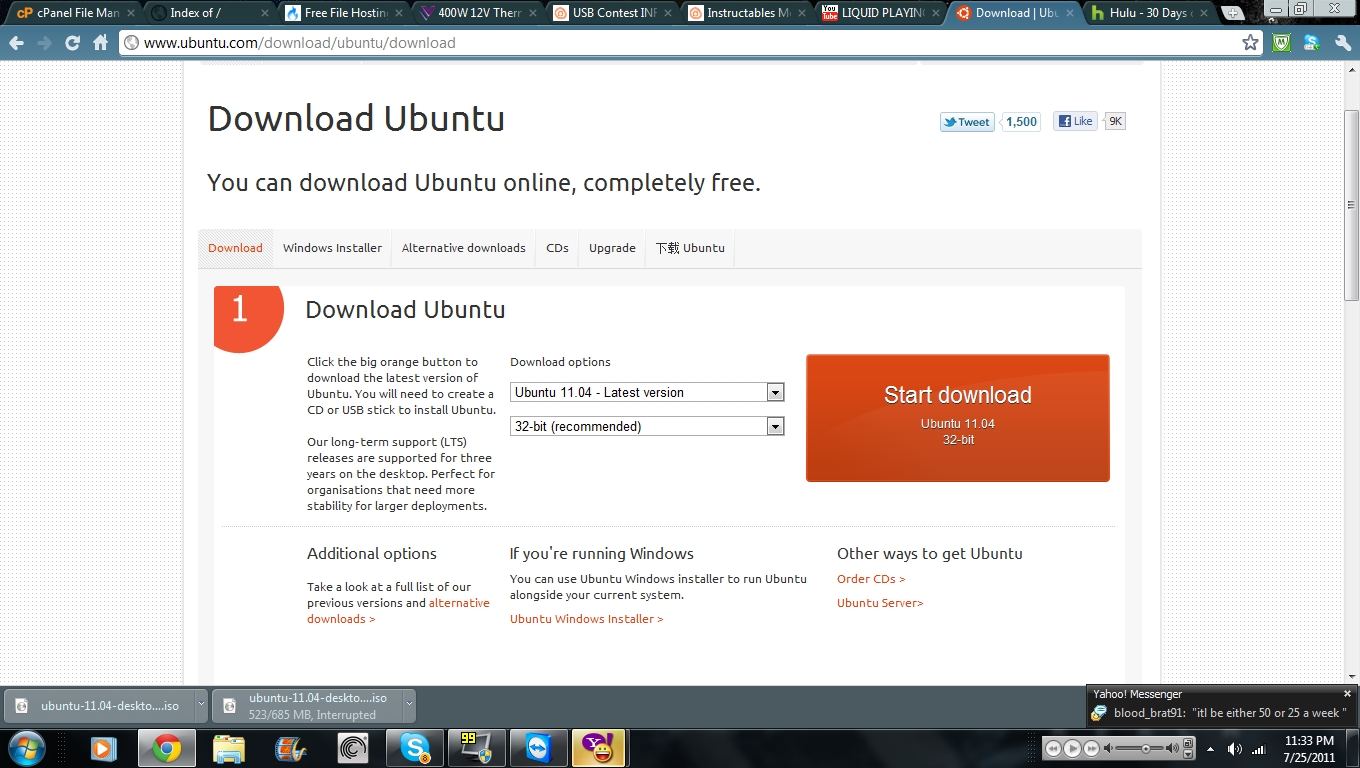Open the spiral logo taskbar app
Screen dimensions: 1360x768
[353, 749]
